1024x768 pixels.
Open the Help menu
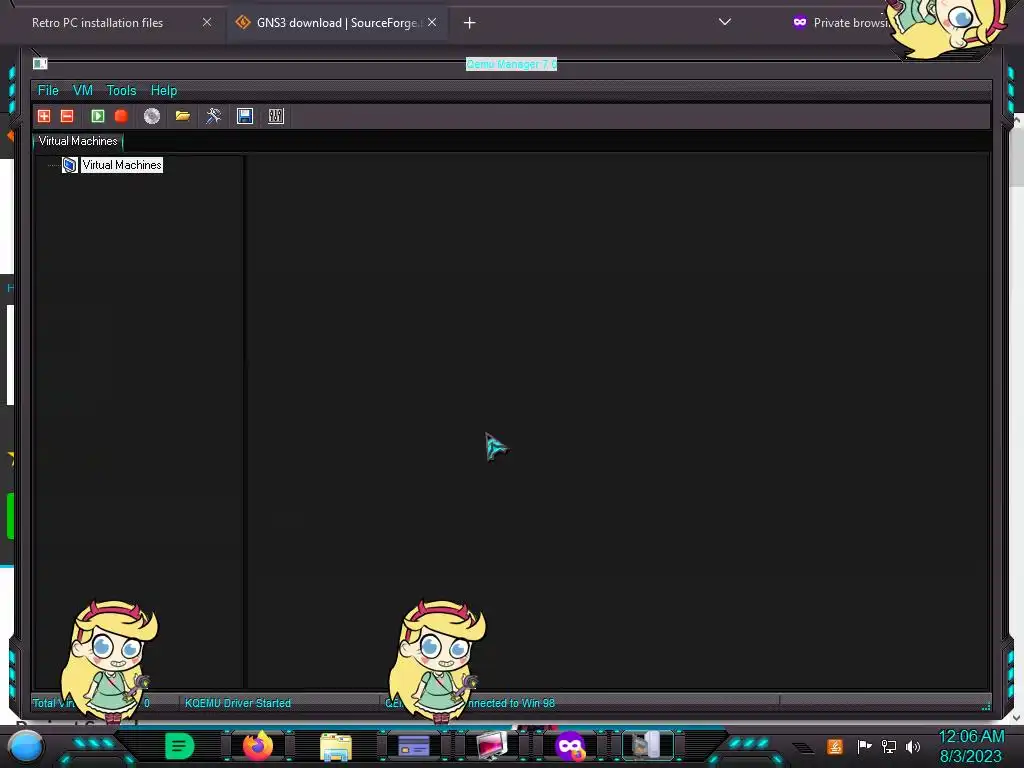click(x=164, y=91)
